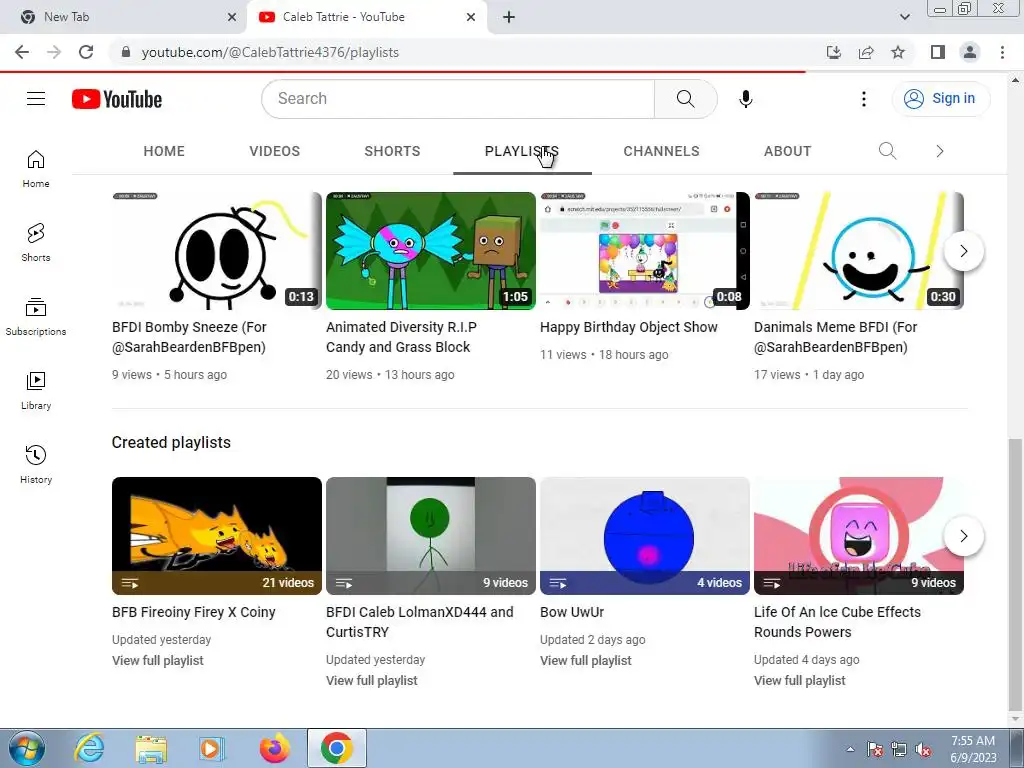The width and height of the screenshot is (1024, 768).
Task: Switch to the VIDEOS channel tab
Action: coord(274,151)
